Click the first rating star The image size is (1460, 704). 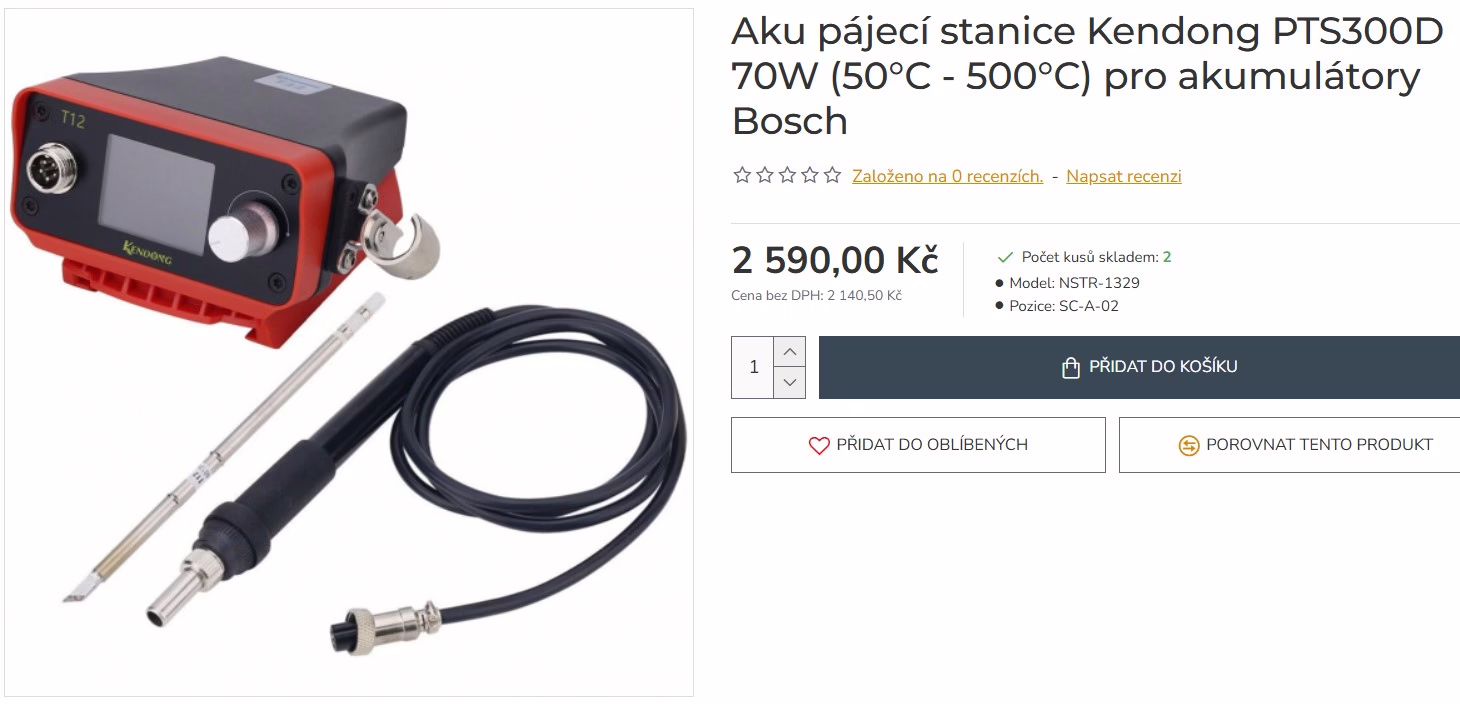[742, 176]
